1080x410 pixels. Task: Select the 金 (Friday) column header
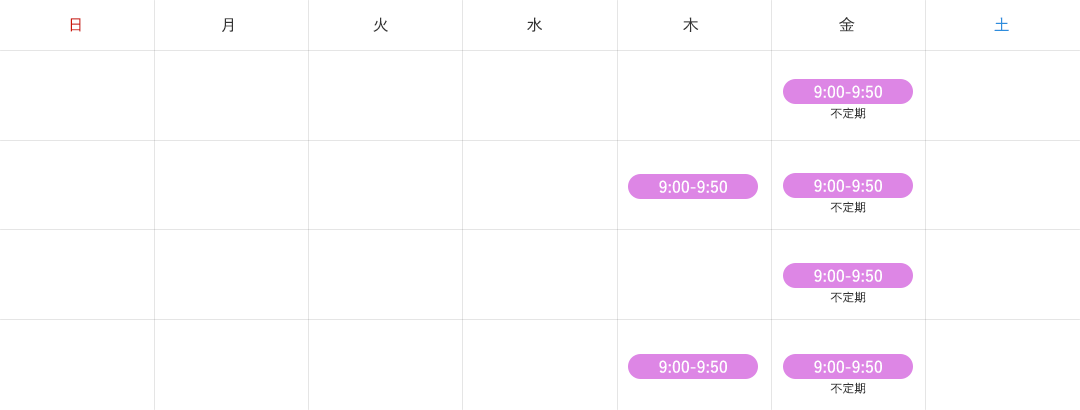(x=847, y=25)
